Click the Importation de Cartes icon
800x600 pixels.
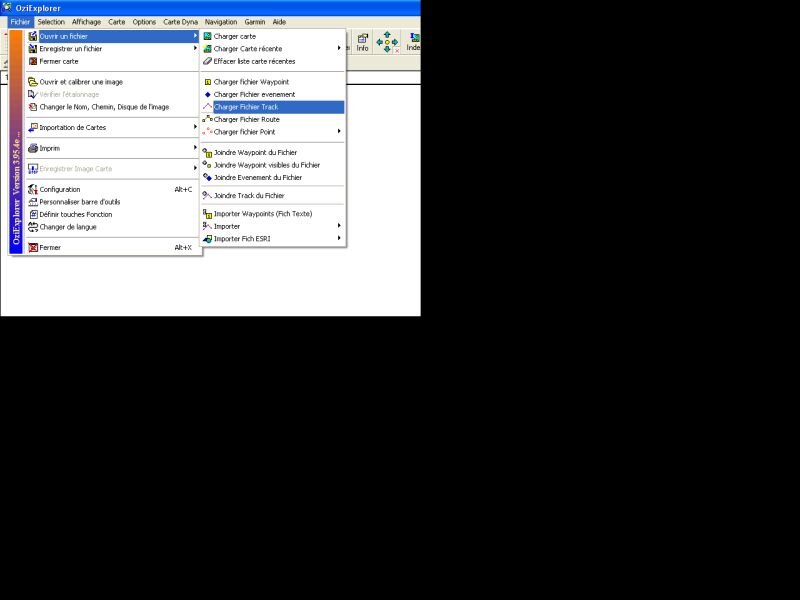coord(33,128)
